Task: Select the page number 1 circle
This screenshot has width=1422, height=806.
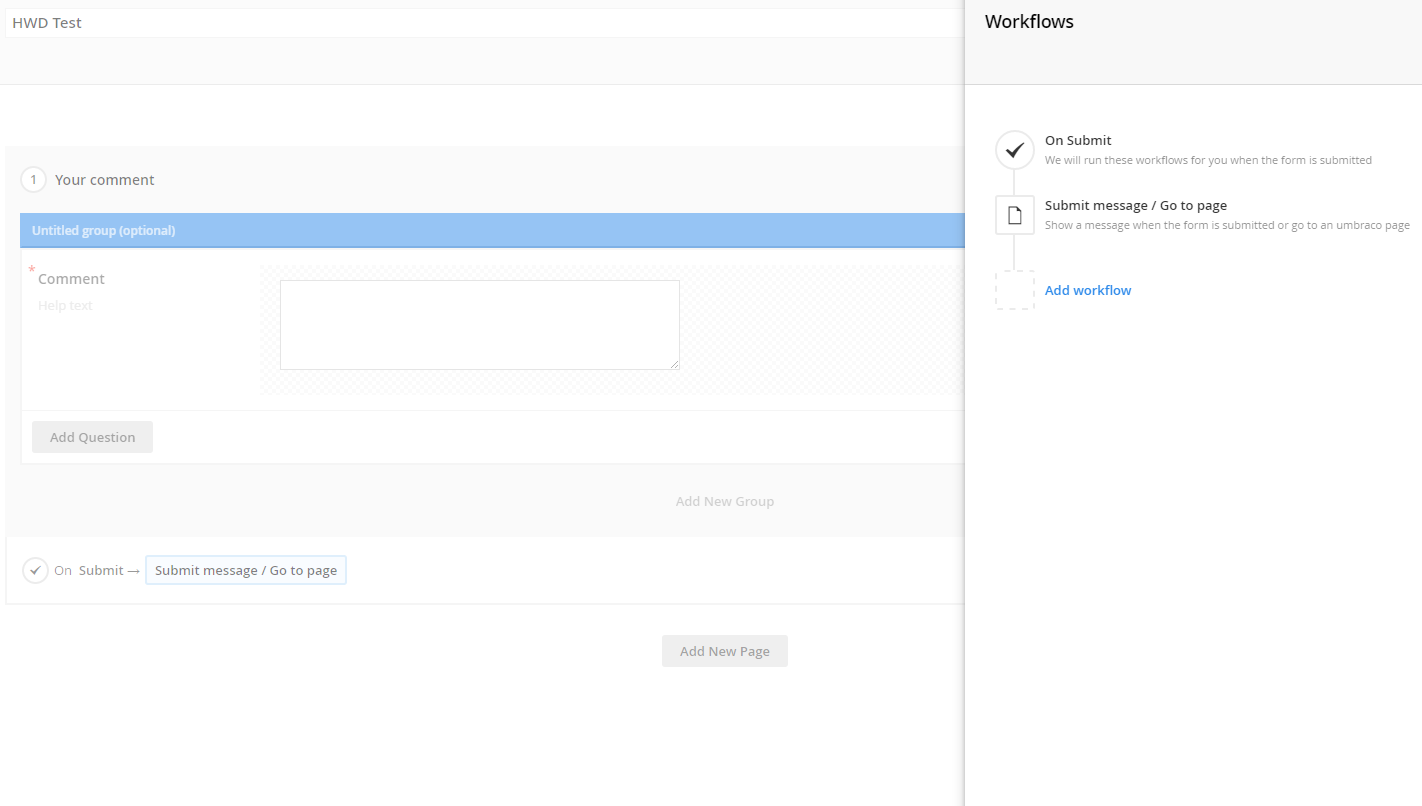Action: click(x=33, y=180)
